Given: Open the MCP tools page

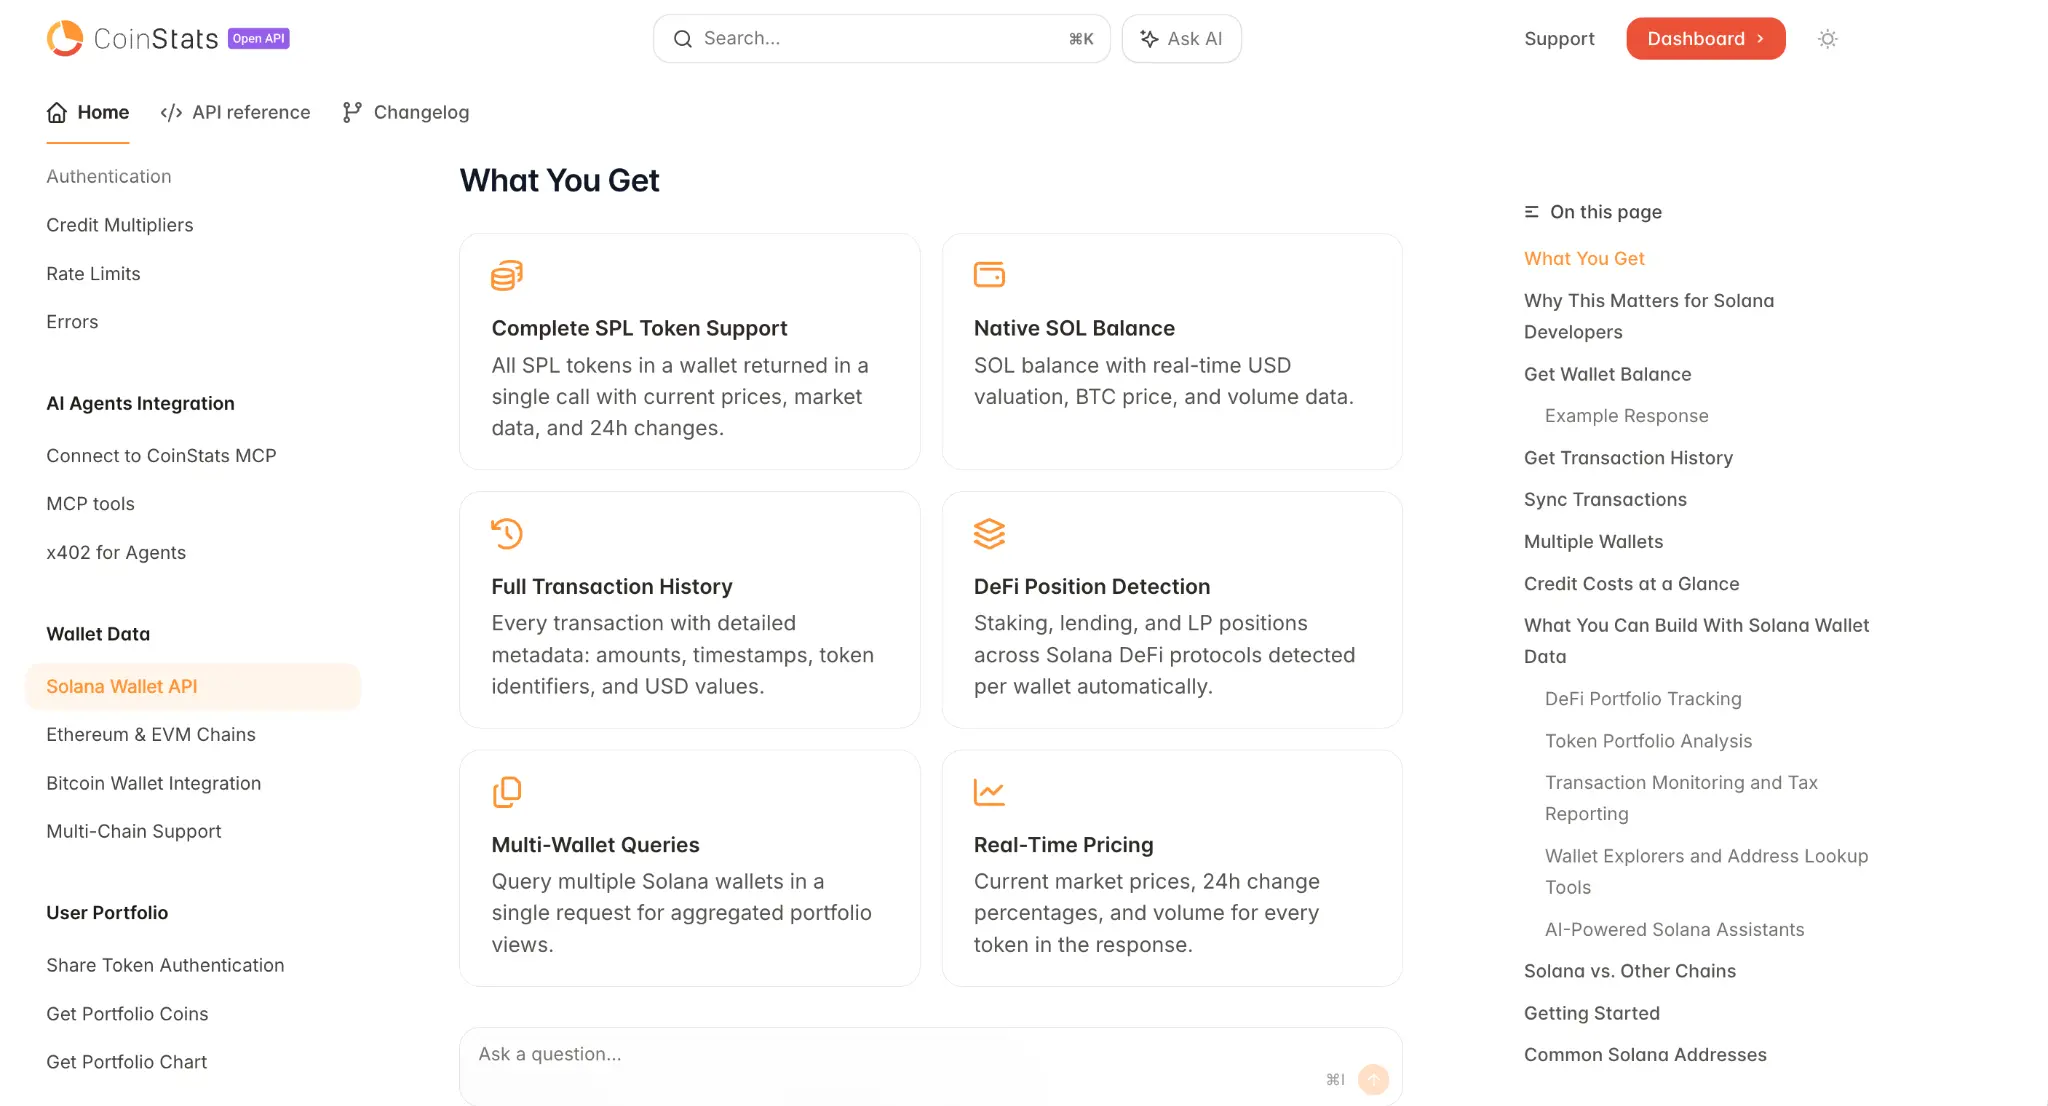Looking at the screenshot, I should pos(90,504).
